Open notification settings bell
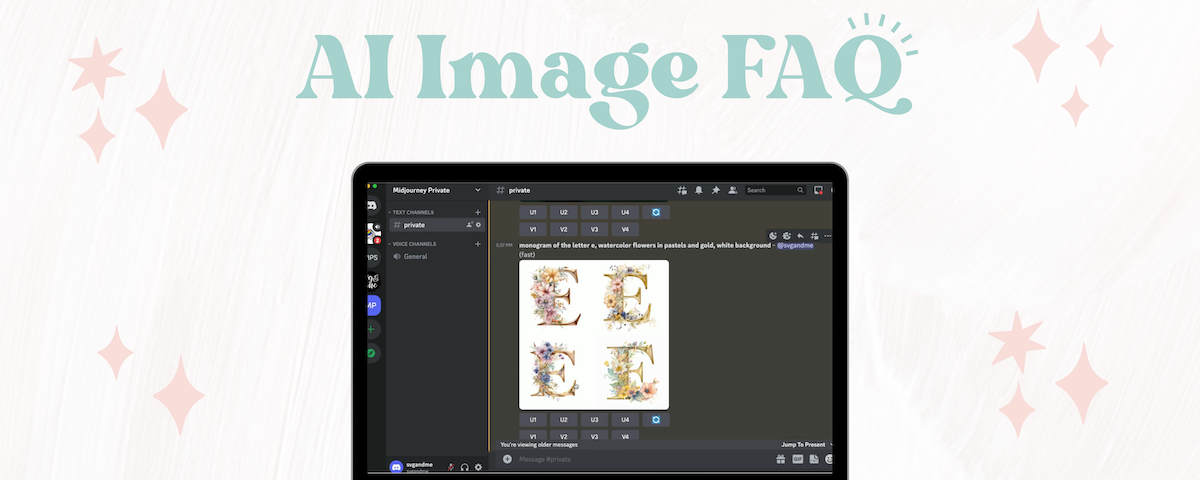Image resolution: width=1200 pixels, height=480 pixels. (699, 189)
